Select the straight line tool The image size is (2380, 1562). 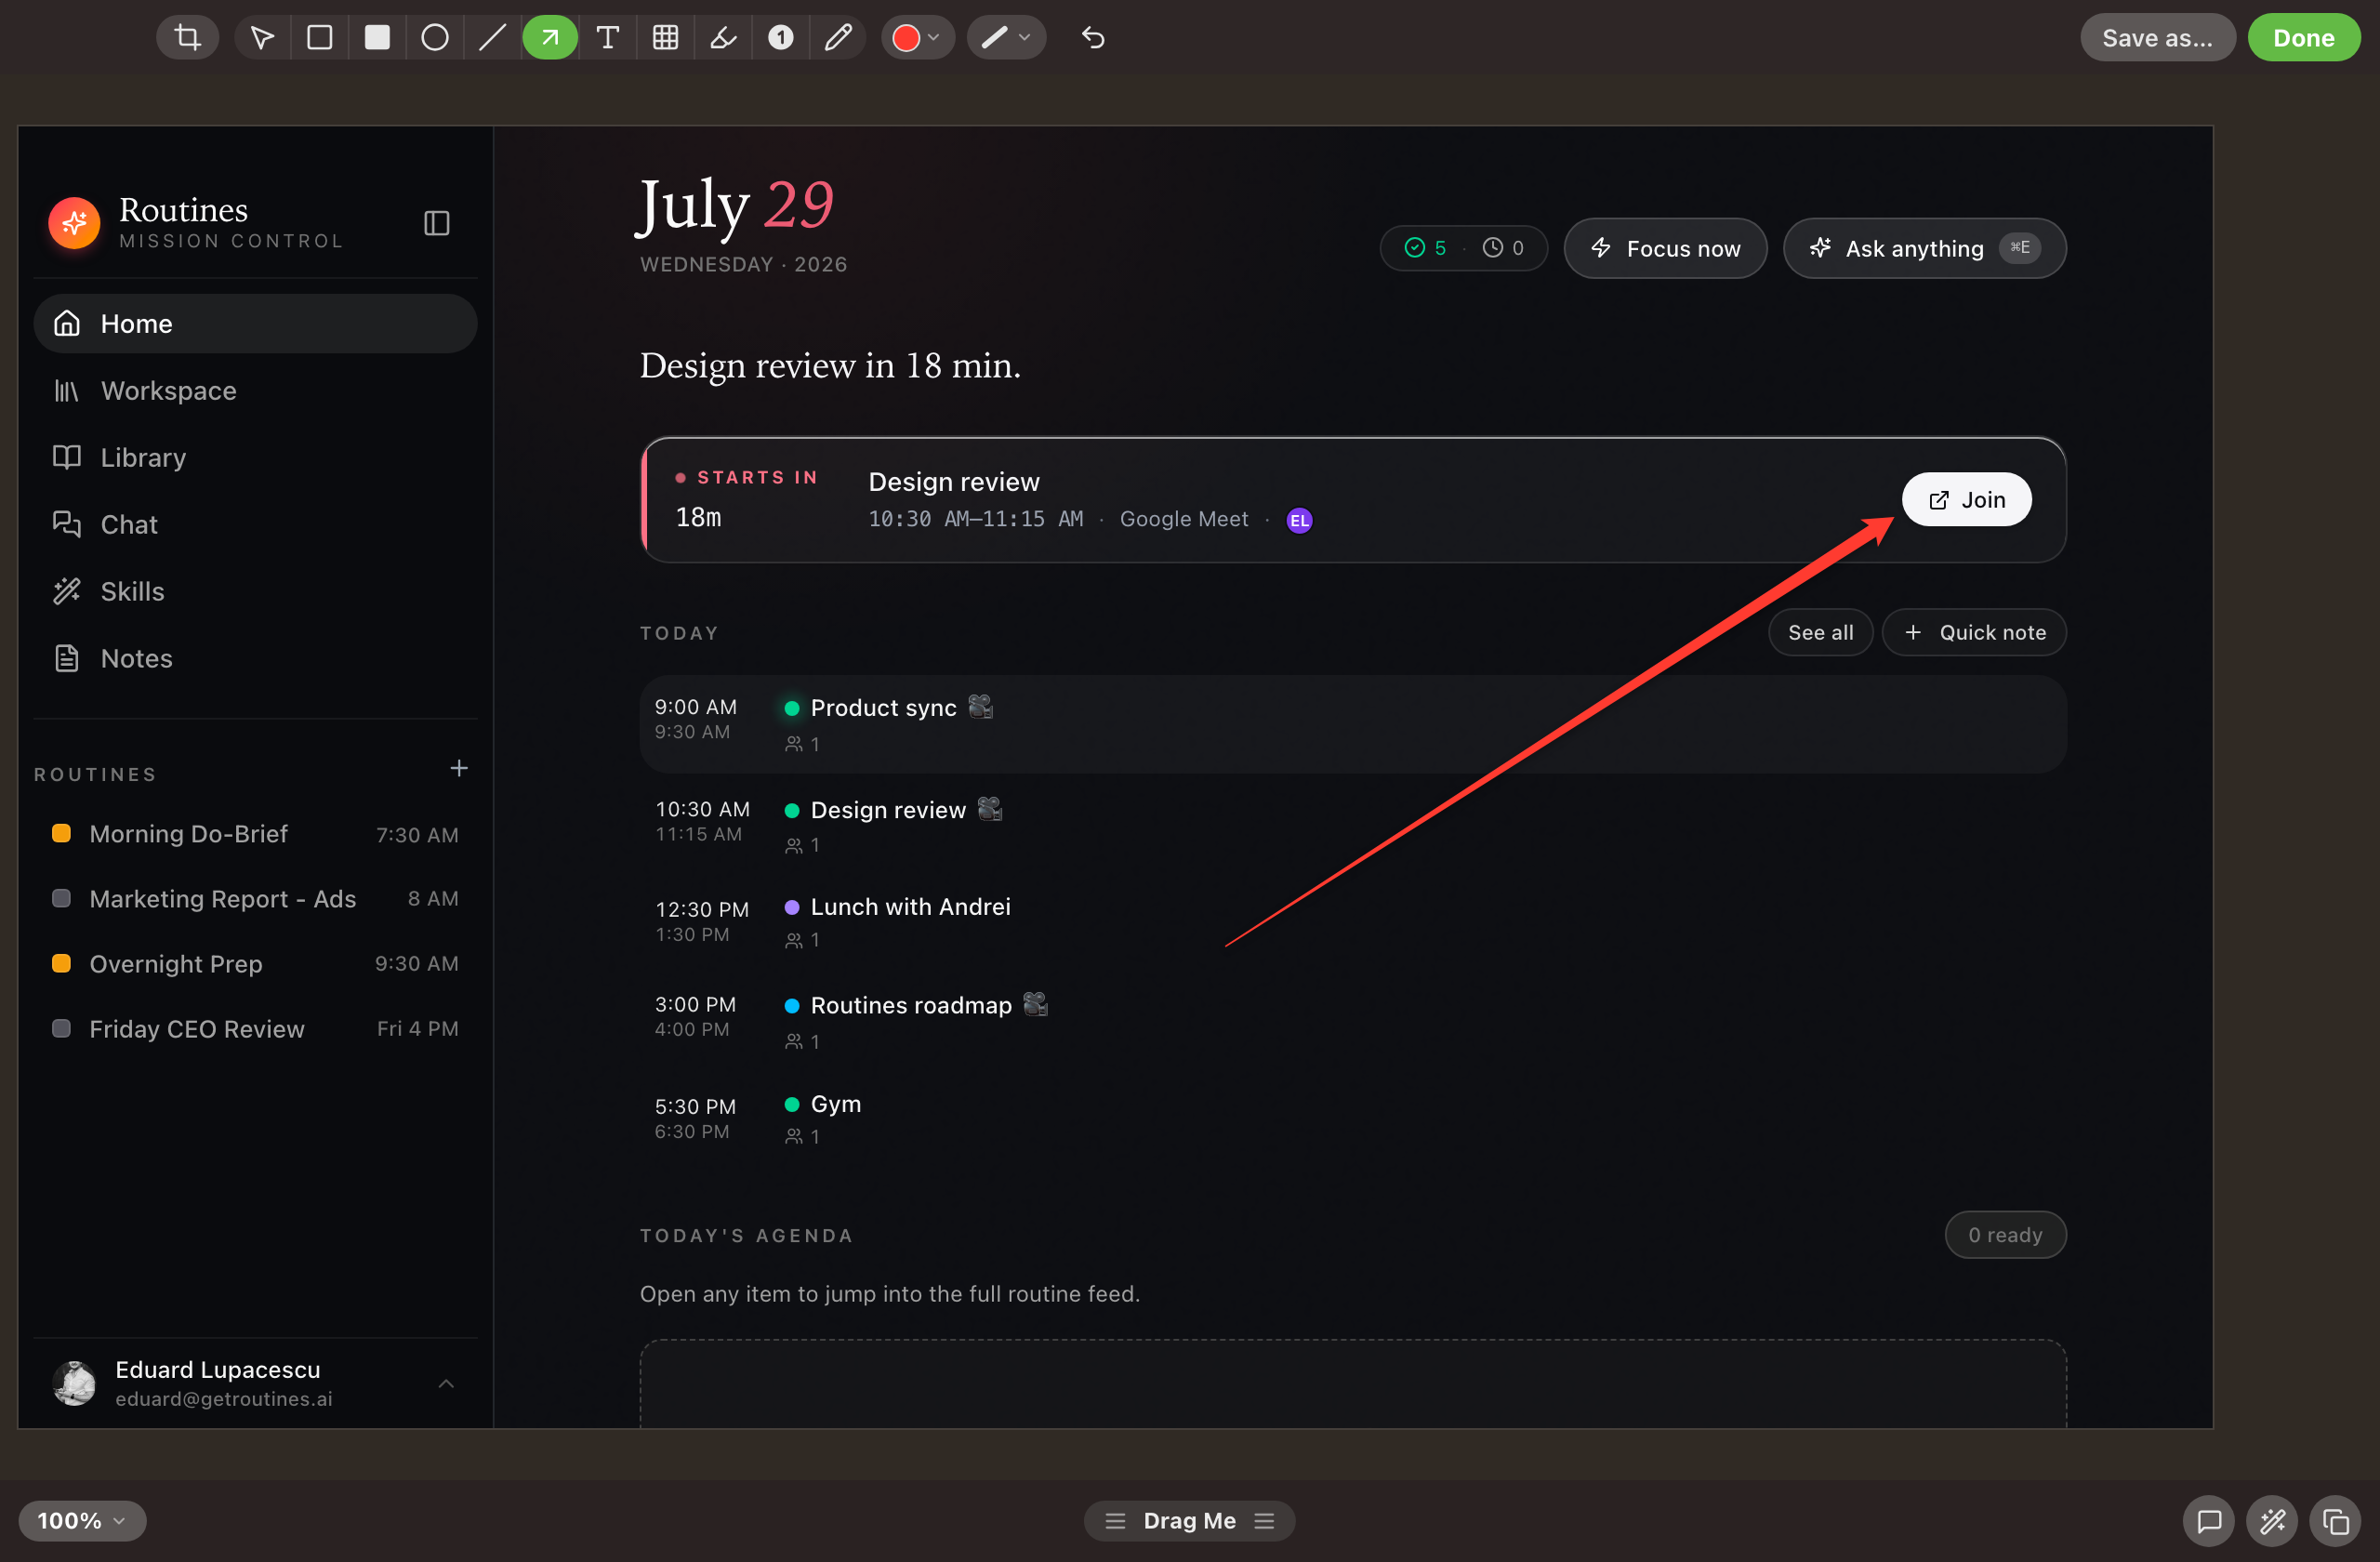[492, 38]
